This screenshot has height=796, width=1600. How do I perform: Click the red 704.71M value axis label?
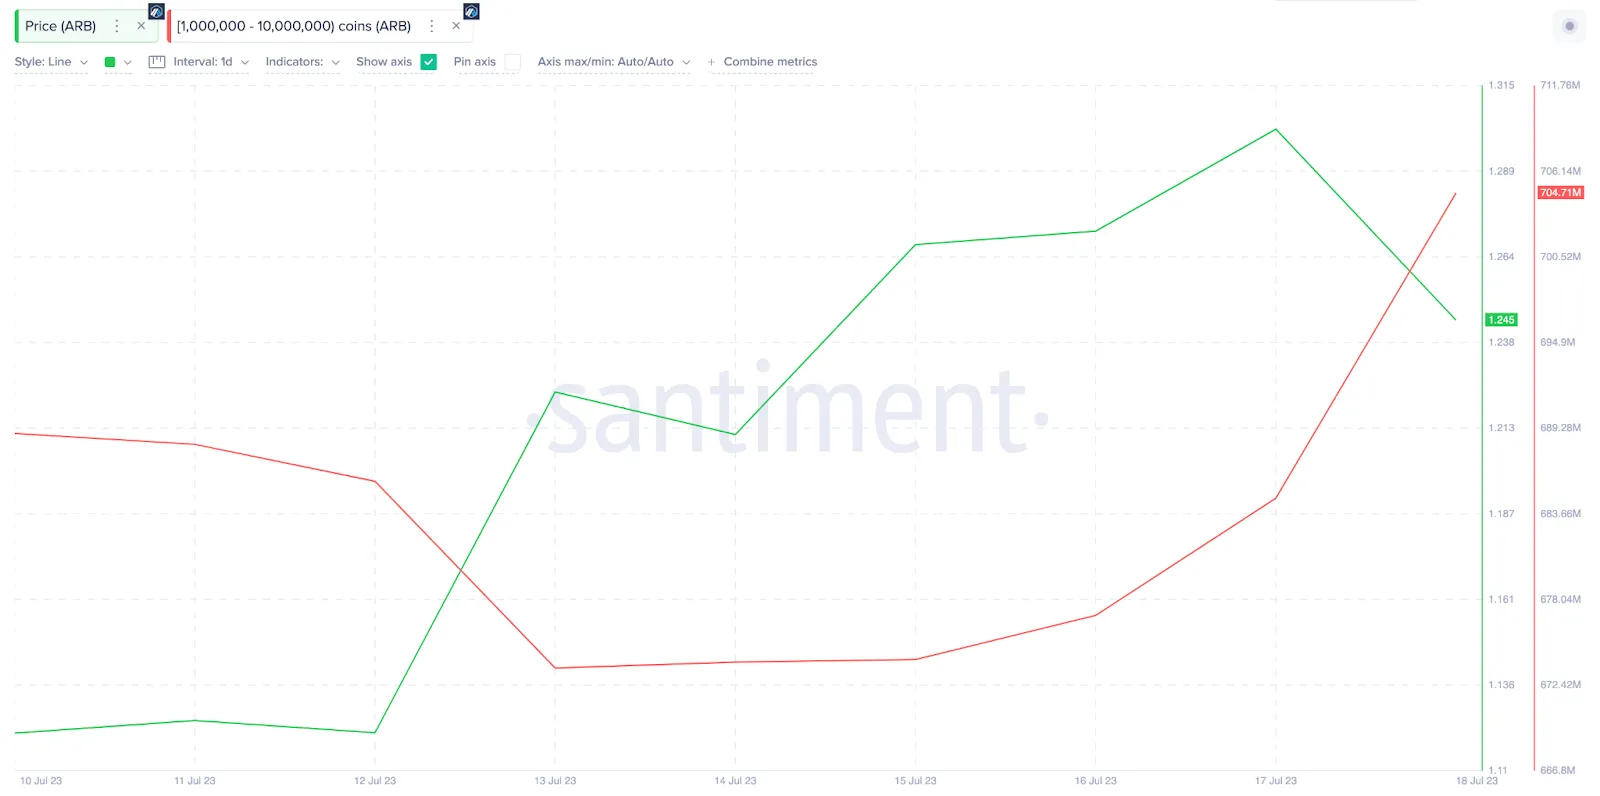(1560, 192)
